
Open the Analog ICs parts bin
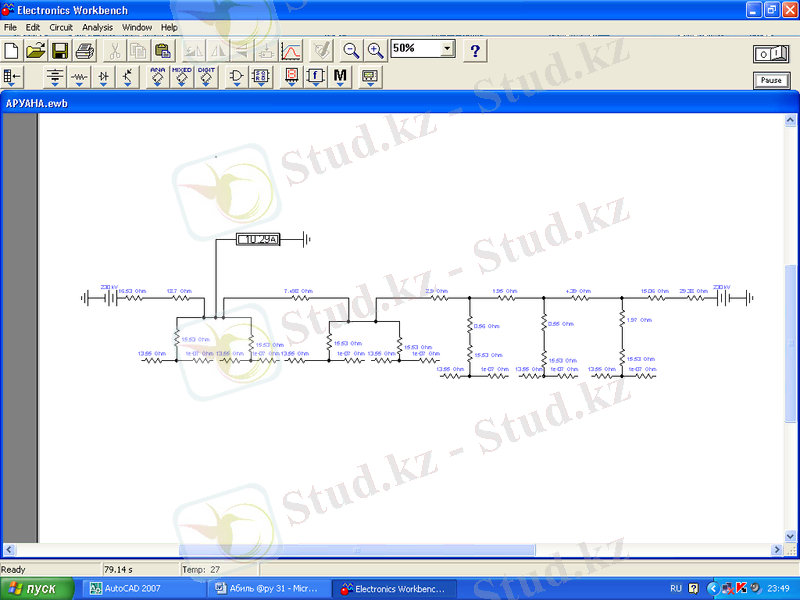click(x=158, y=77)
